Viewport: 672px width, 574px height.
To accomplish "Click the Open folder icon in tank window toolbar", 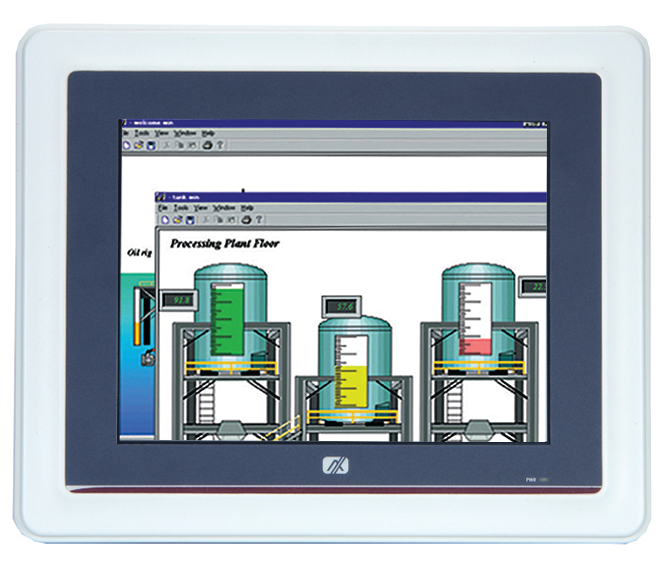I will click(175, 219).
